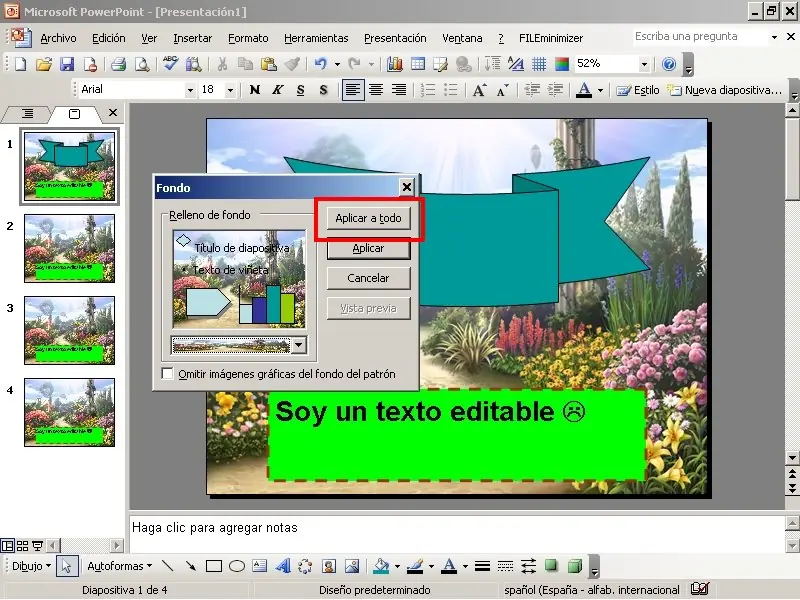Click the Undo arrow icon
Viewport: 800px width, 600px height.
pos(320,64)
